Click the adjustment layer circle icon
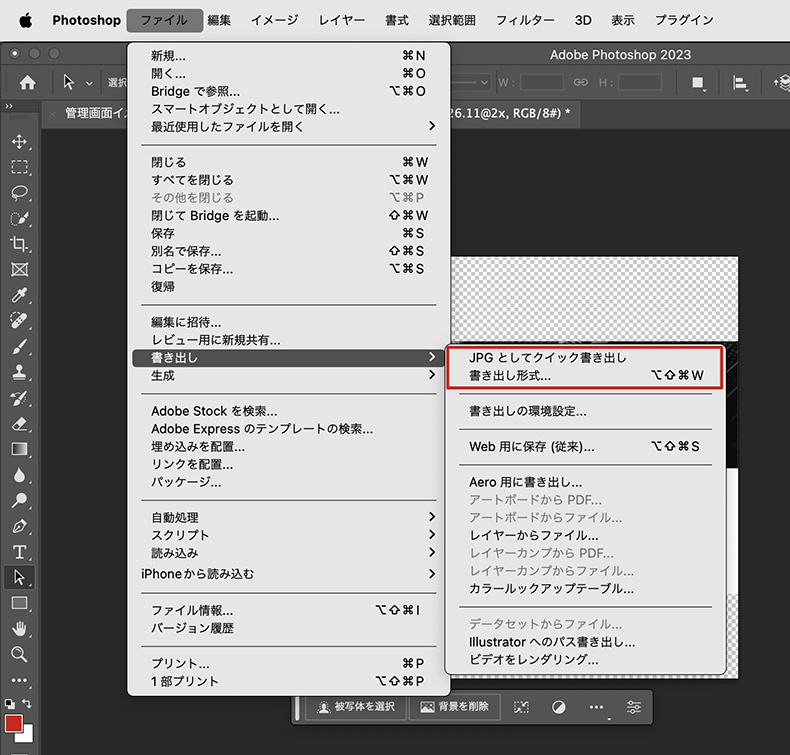Screen dimensions: 790x755 tap(558, 707)
